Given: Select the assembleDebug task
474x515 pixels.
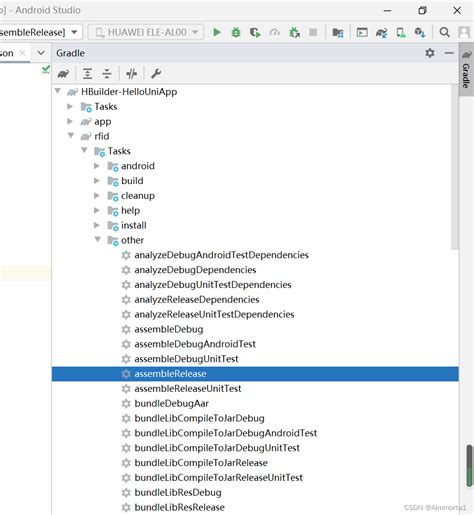Looking at the screenshot, I should (x=169, y=329).
